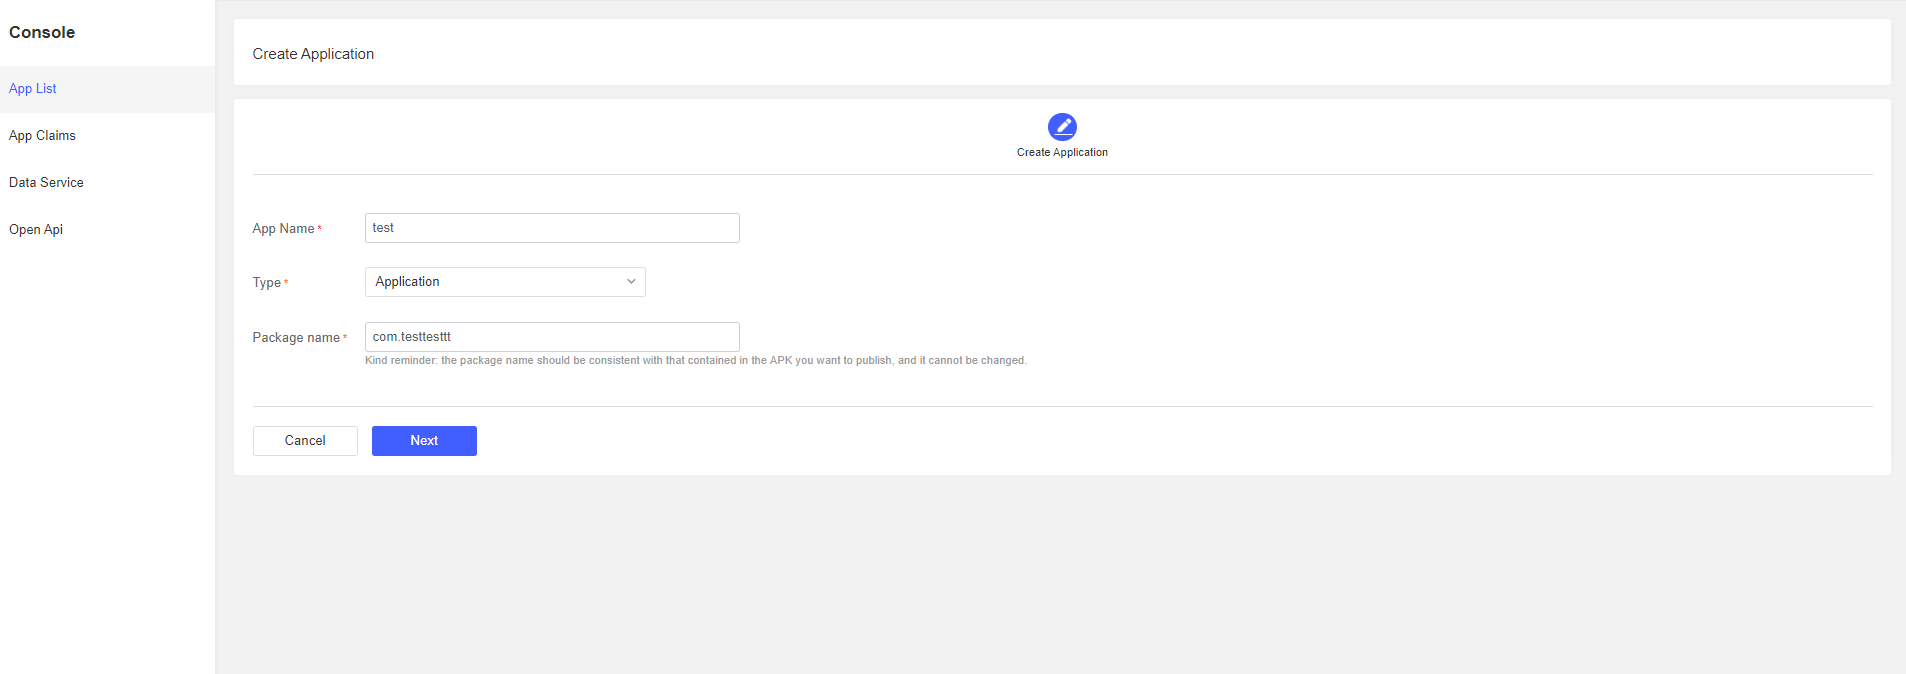This screenshot has width=1906, height=674.
Task: Navigate to Open Api section
Action: point(36,230)
